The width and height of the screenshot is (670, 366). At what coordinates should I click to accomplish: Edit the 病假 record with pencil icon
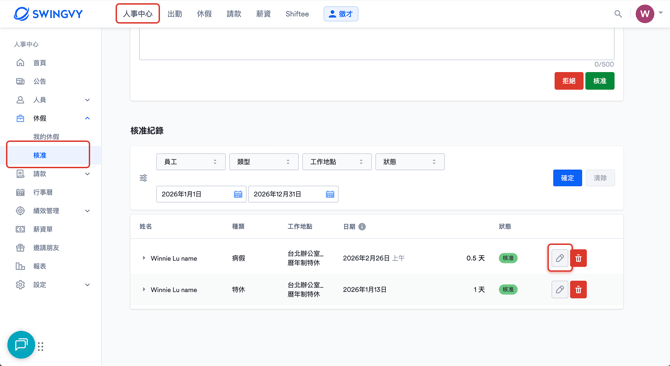pos(560,258)
